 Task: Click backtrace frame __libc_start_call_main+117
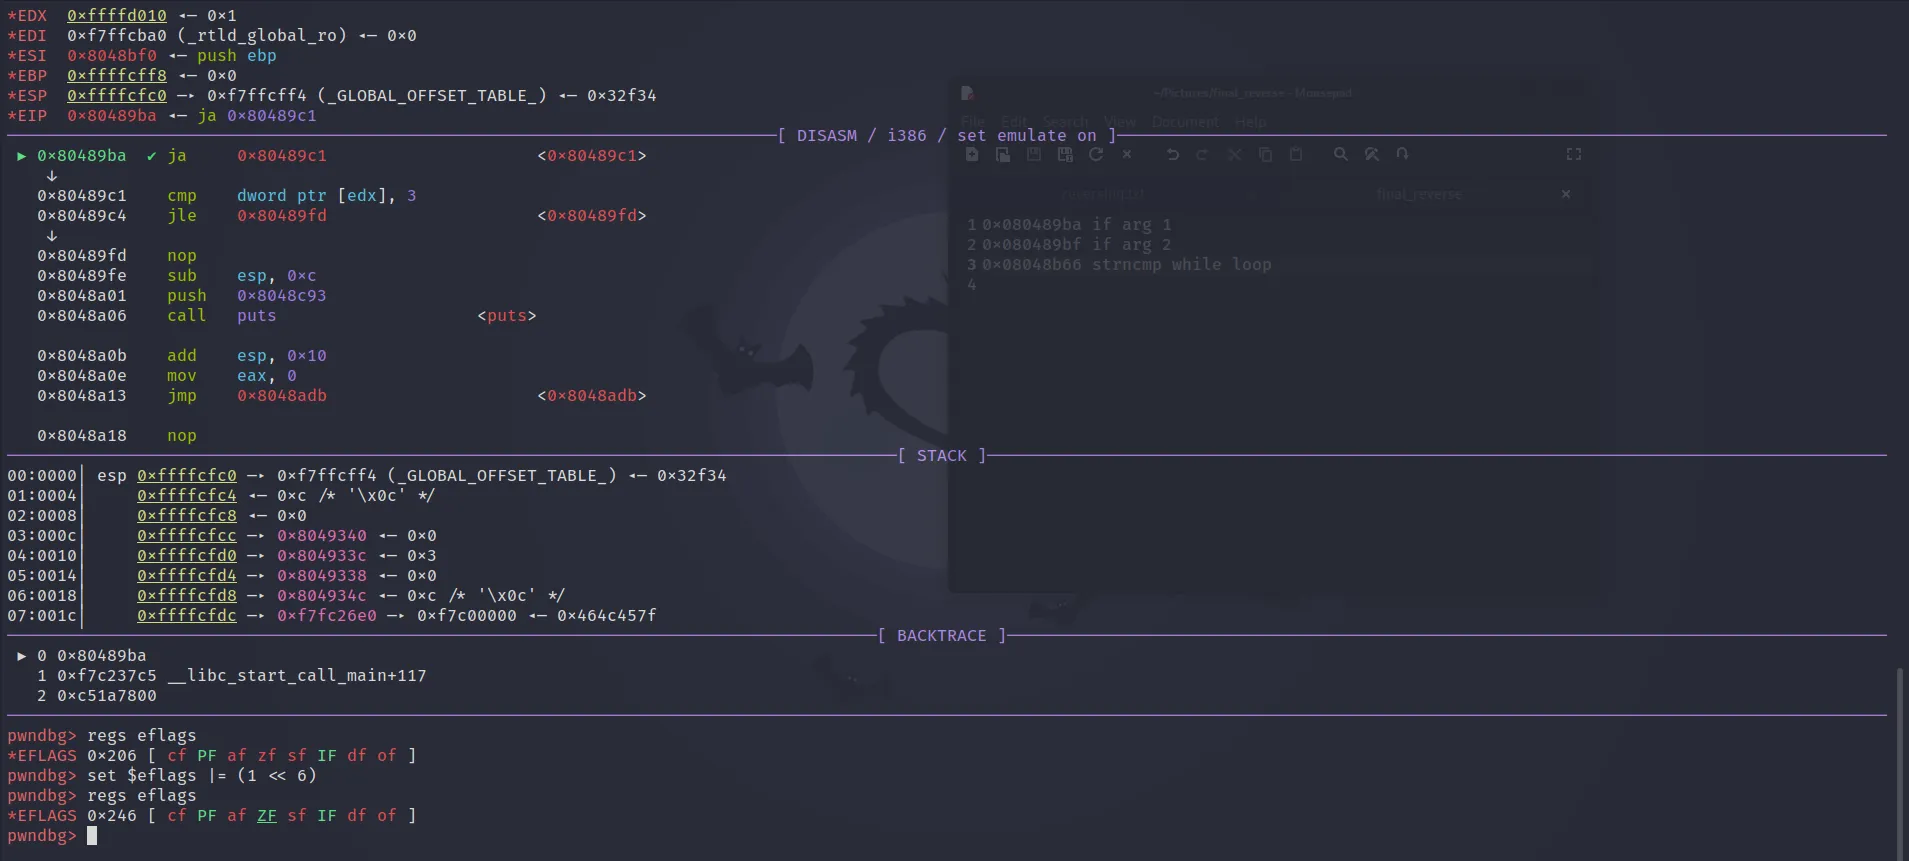(x=297, y=676)
